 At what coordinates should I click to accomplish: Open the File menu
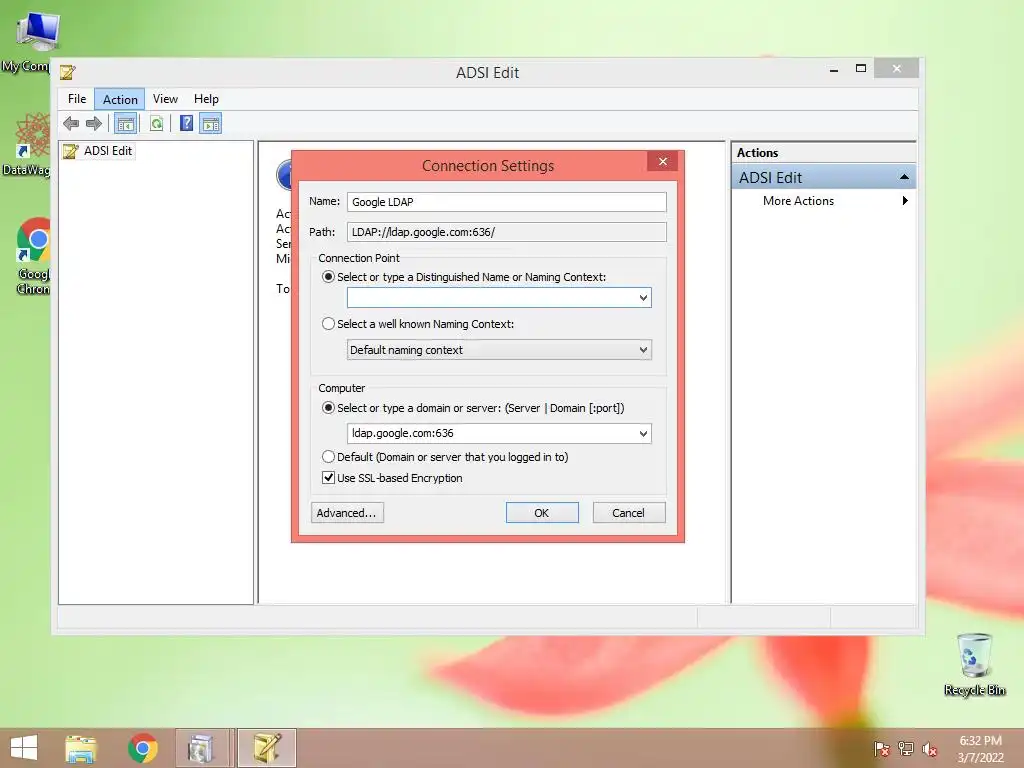tap(77, 99)
